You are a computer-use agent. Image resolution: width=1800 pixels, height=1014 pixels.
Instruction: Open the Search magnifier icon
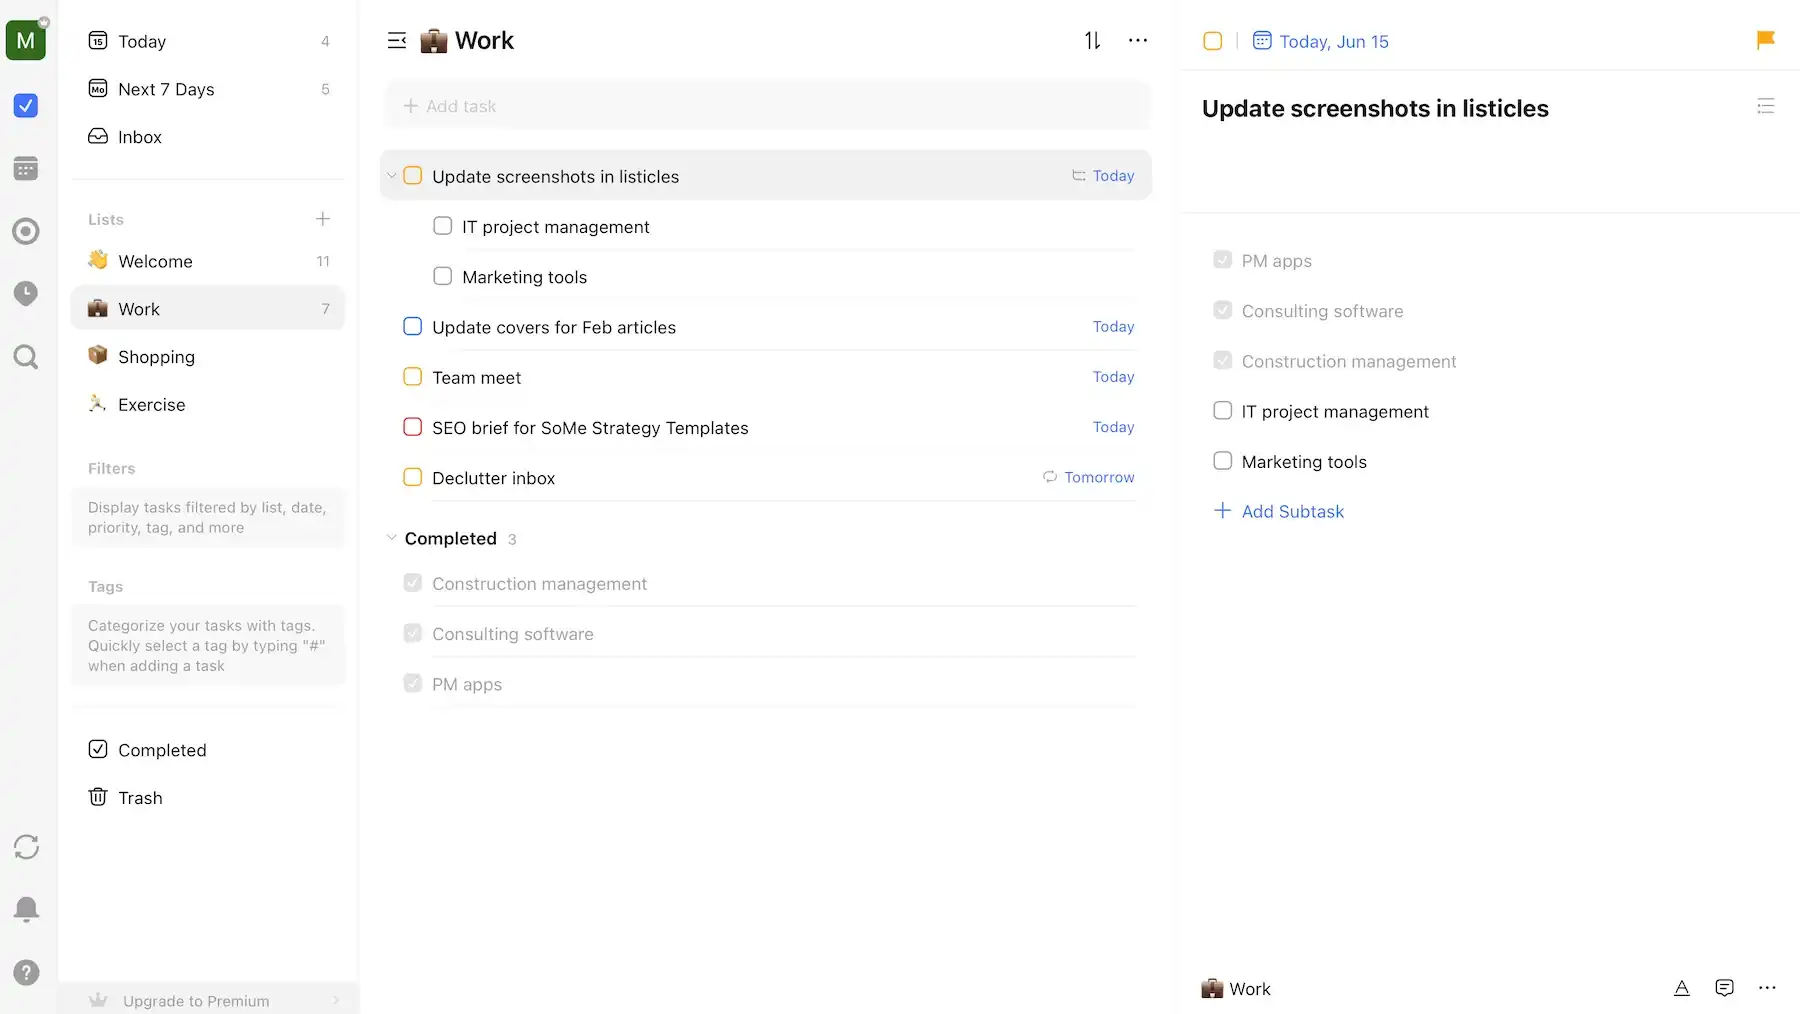(26, 357)
